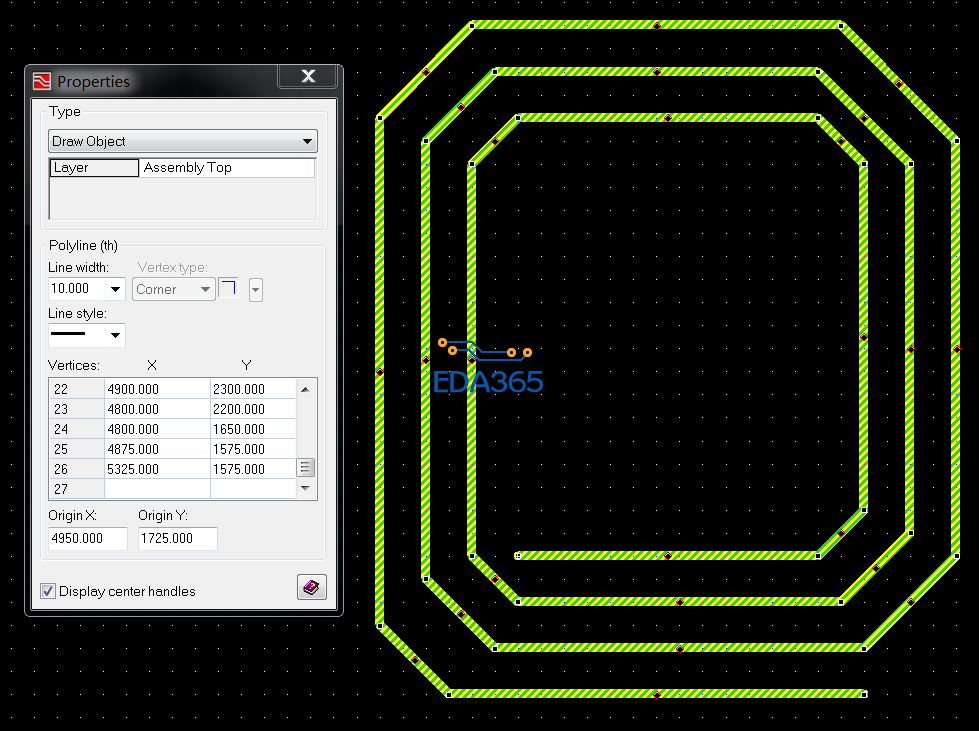The image size is (979, 731).
Task: Open the Vertex type Corner dropdown
Action: click(174, 290)
